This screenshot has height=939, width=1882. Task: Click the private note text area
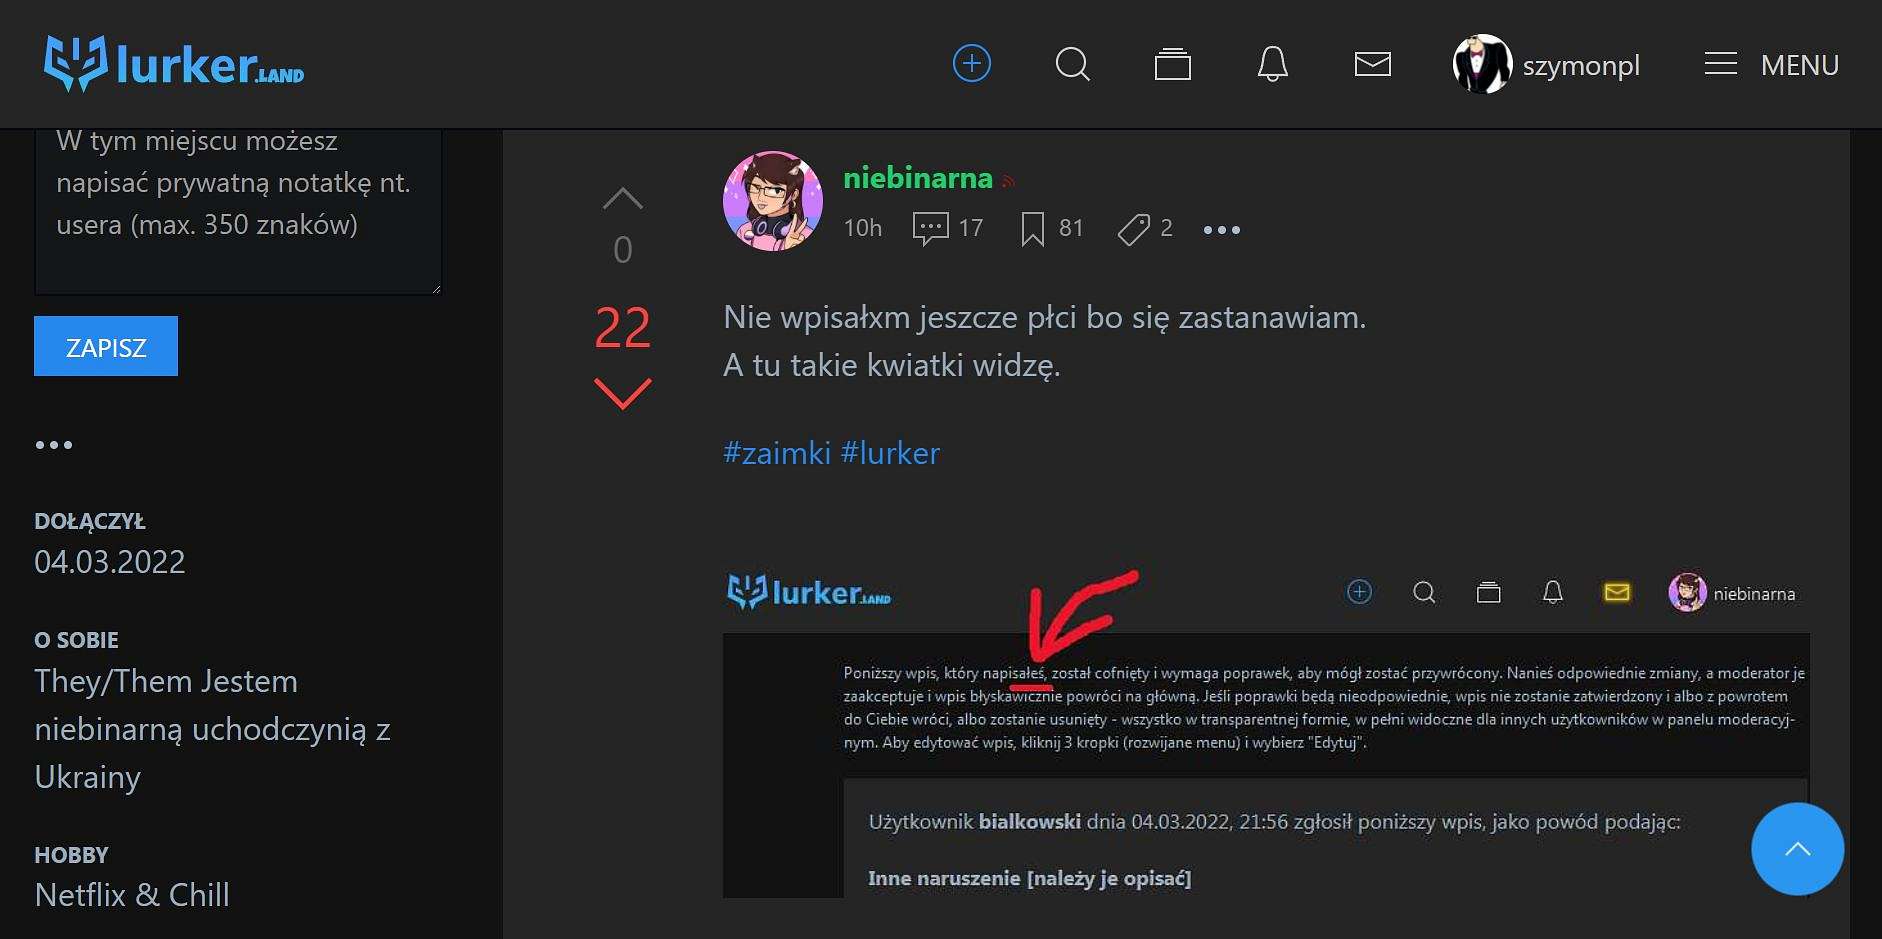(x=238, y=210)
